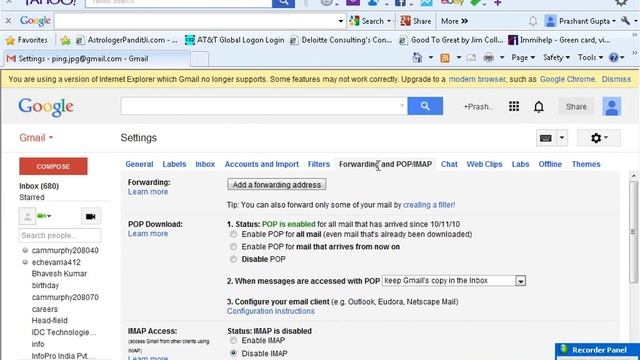Screen dimensions: 640x360
Task: Select Enable POP for mail that arrives from now on
Action: tap(233, 247)
